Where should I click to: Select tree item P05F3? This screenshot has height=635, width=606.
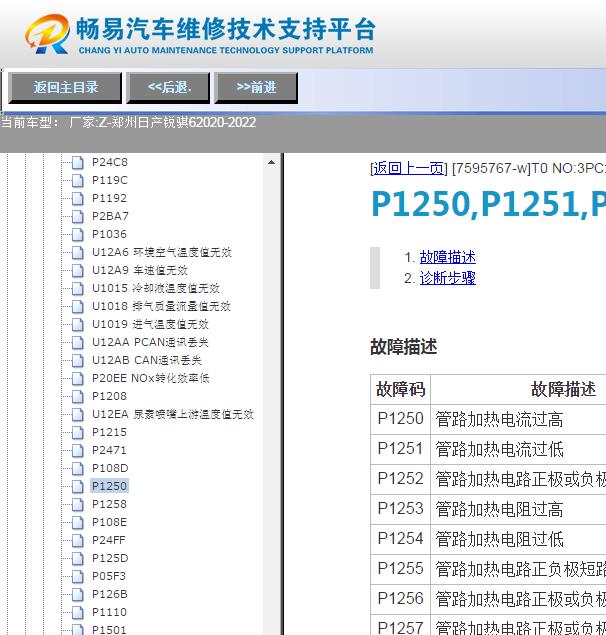[x=109, y=576]
